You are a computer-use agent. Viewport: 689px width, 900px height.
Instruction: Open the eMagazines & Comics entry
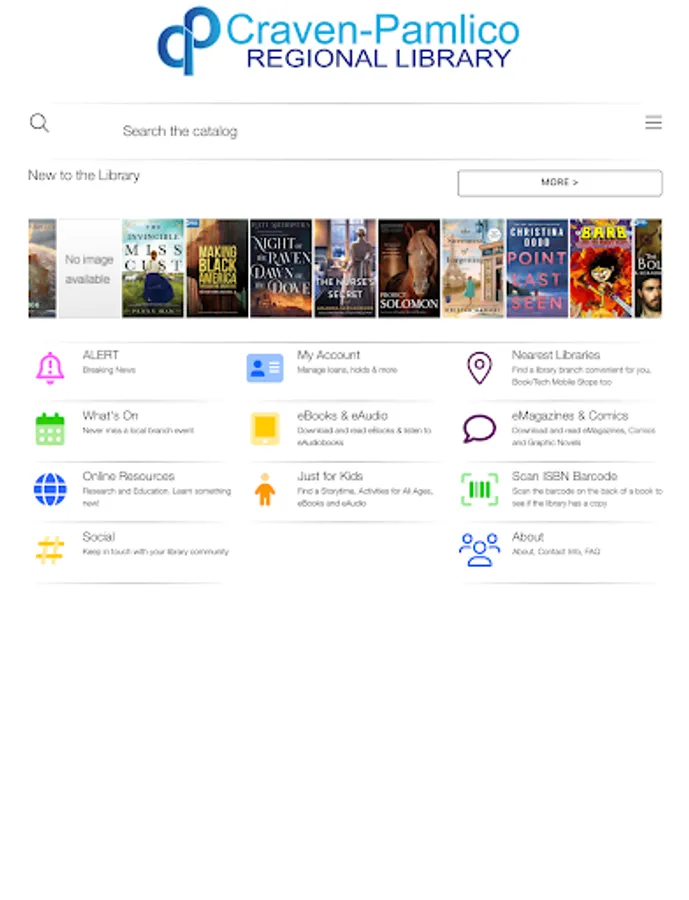559,429
